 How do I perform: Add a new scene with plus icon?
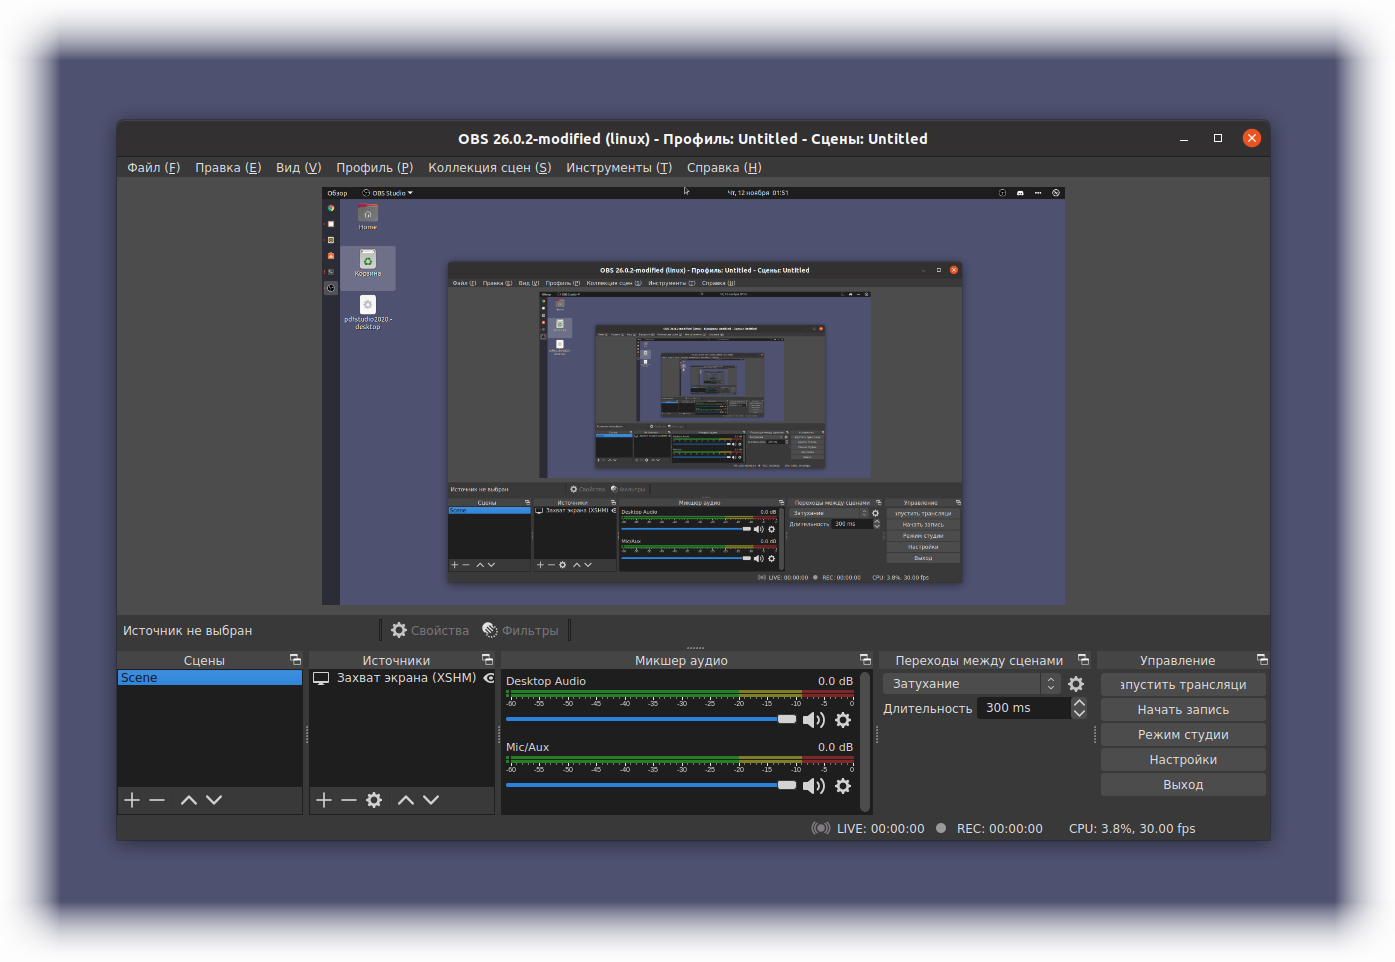[x=132, y=800]
